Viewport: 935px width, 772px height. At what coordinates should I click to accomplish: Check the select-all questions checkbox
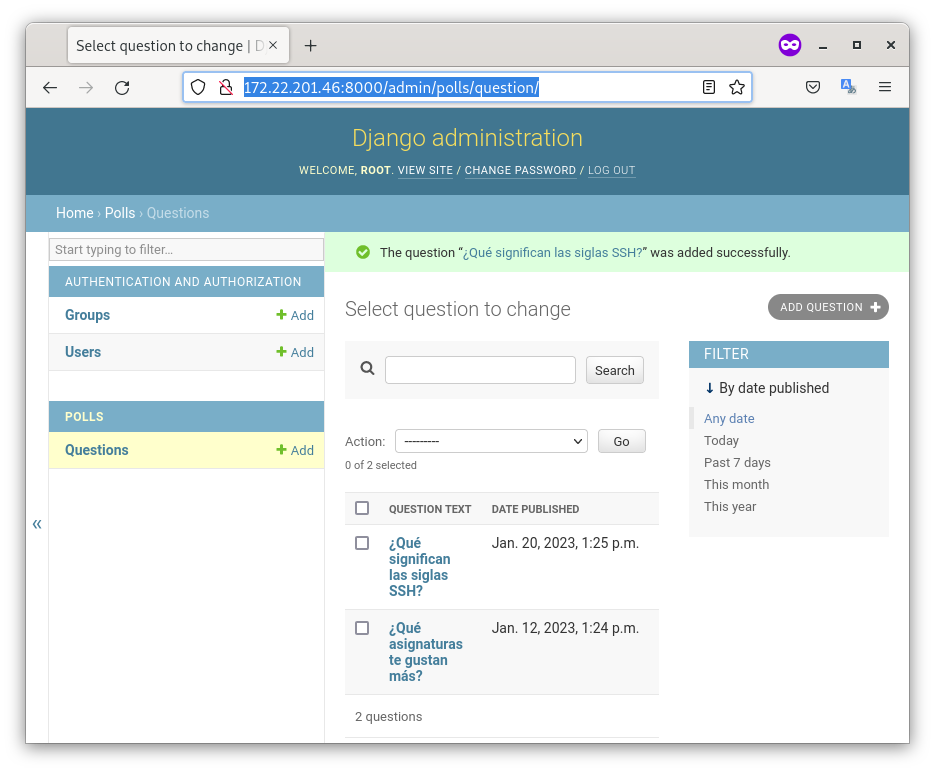pyautogui.click(x=362, y=508)
